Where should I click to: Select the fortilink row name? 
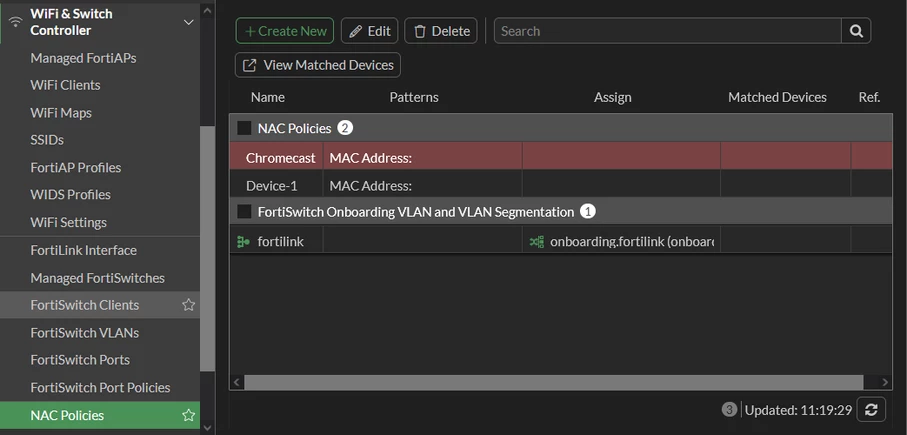281,242
